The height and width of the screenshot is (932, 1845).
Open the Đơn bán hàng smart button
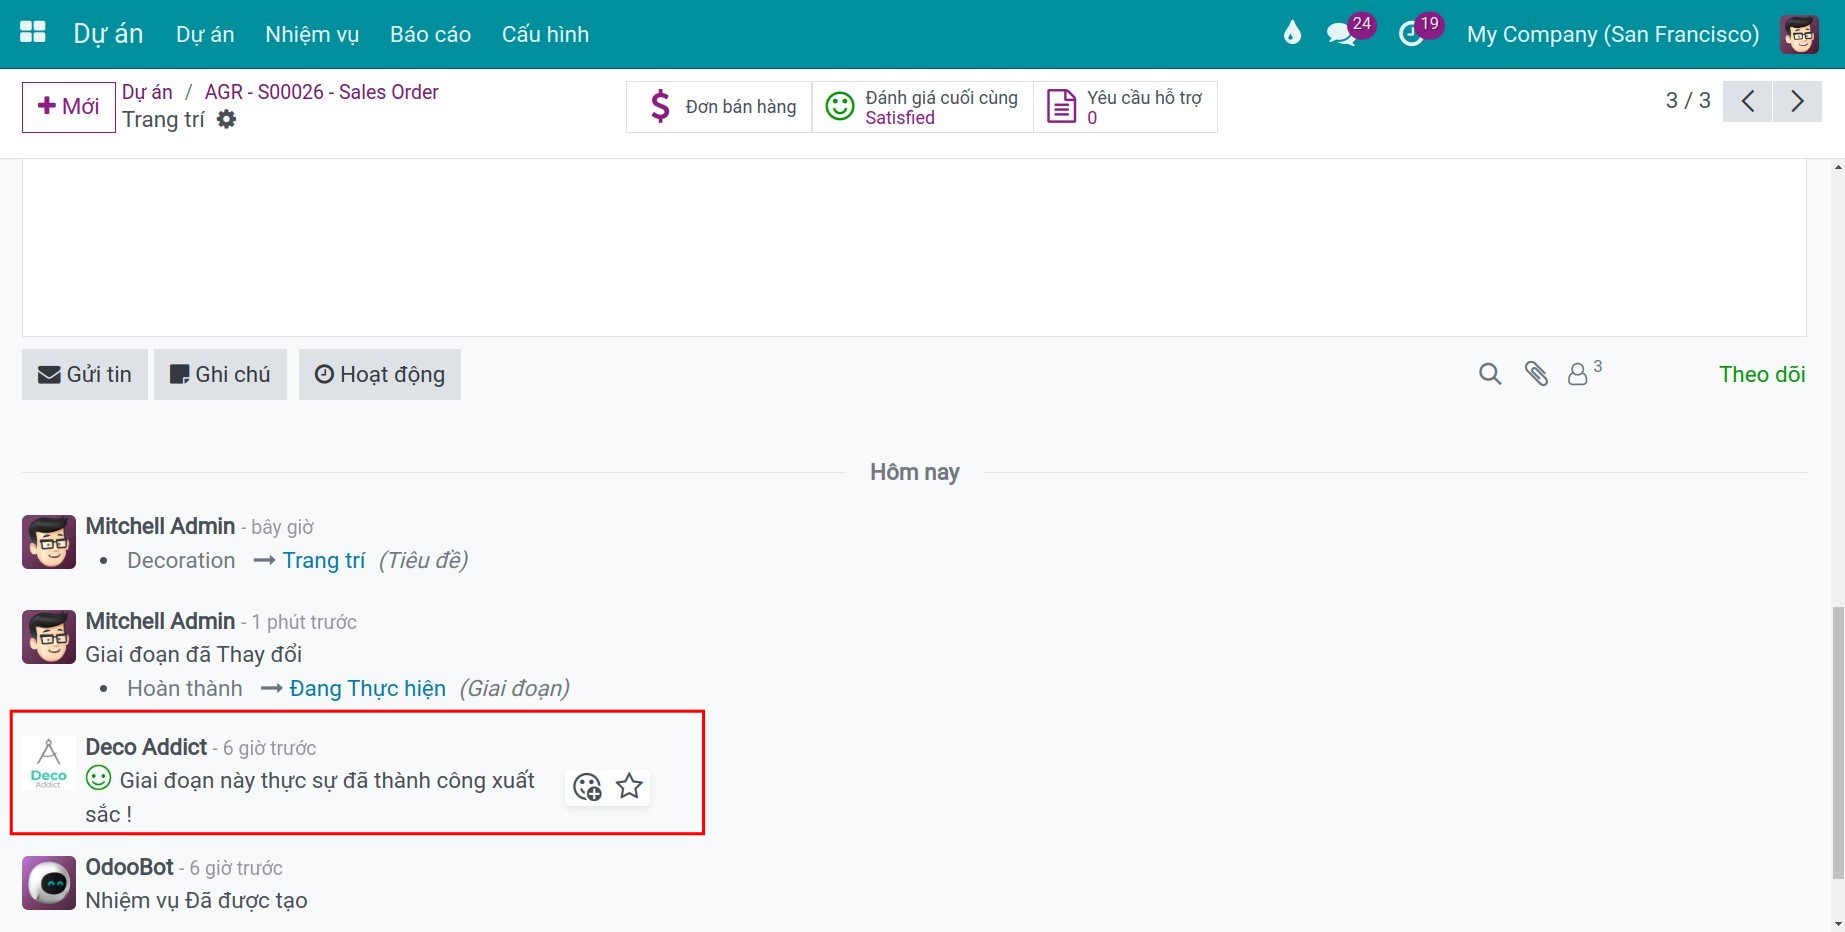(x=720, y=107)
